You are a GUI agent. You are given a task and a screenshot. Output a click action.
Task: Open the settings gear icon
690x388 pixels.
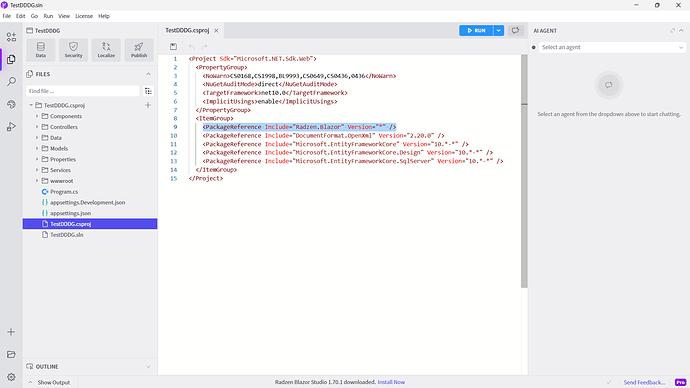click(x=11, y=377)
